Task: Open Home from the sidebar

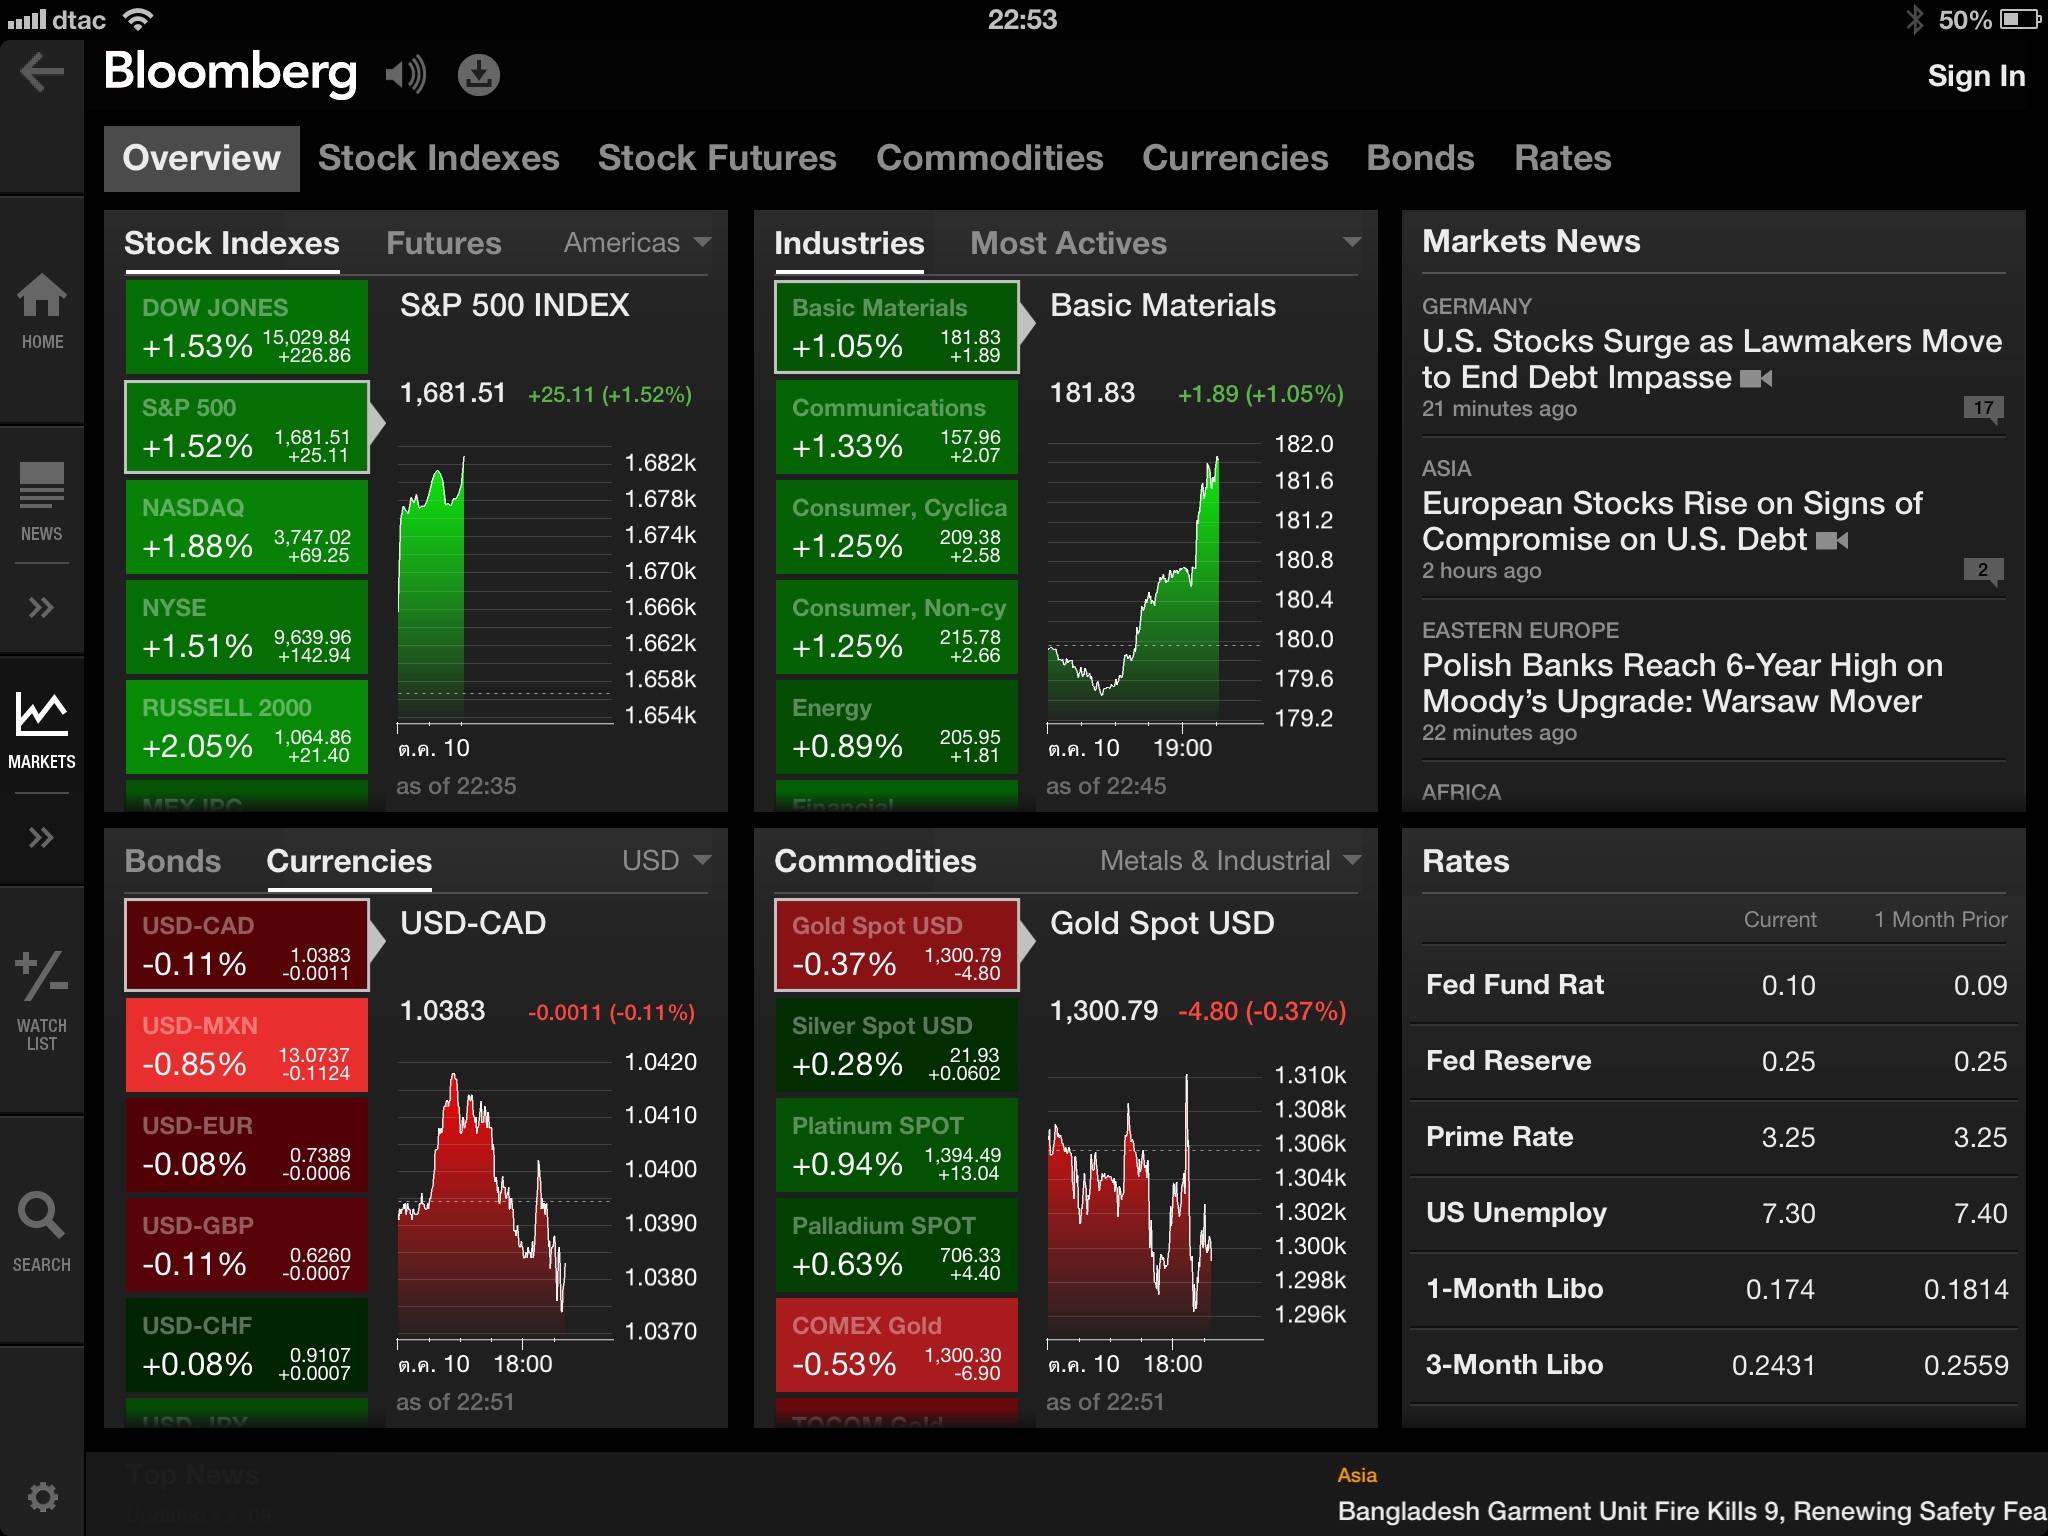Action: 42,312
